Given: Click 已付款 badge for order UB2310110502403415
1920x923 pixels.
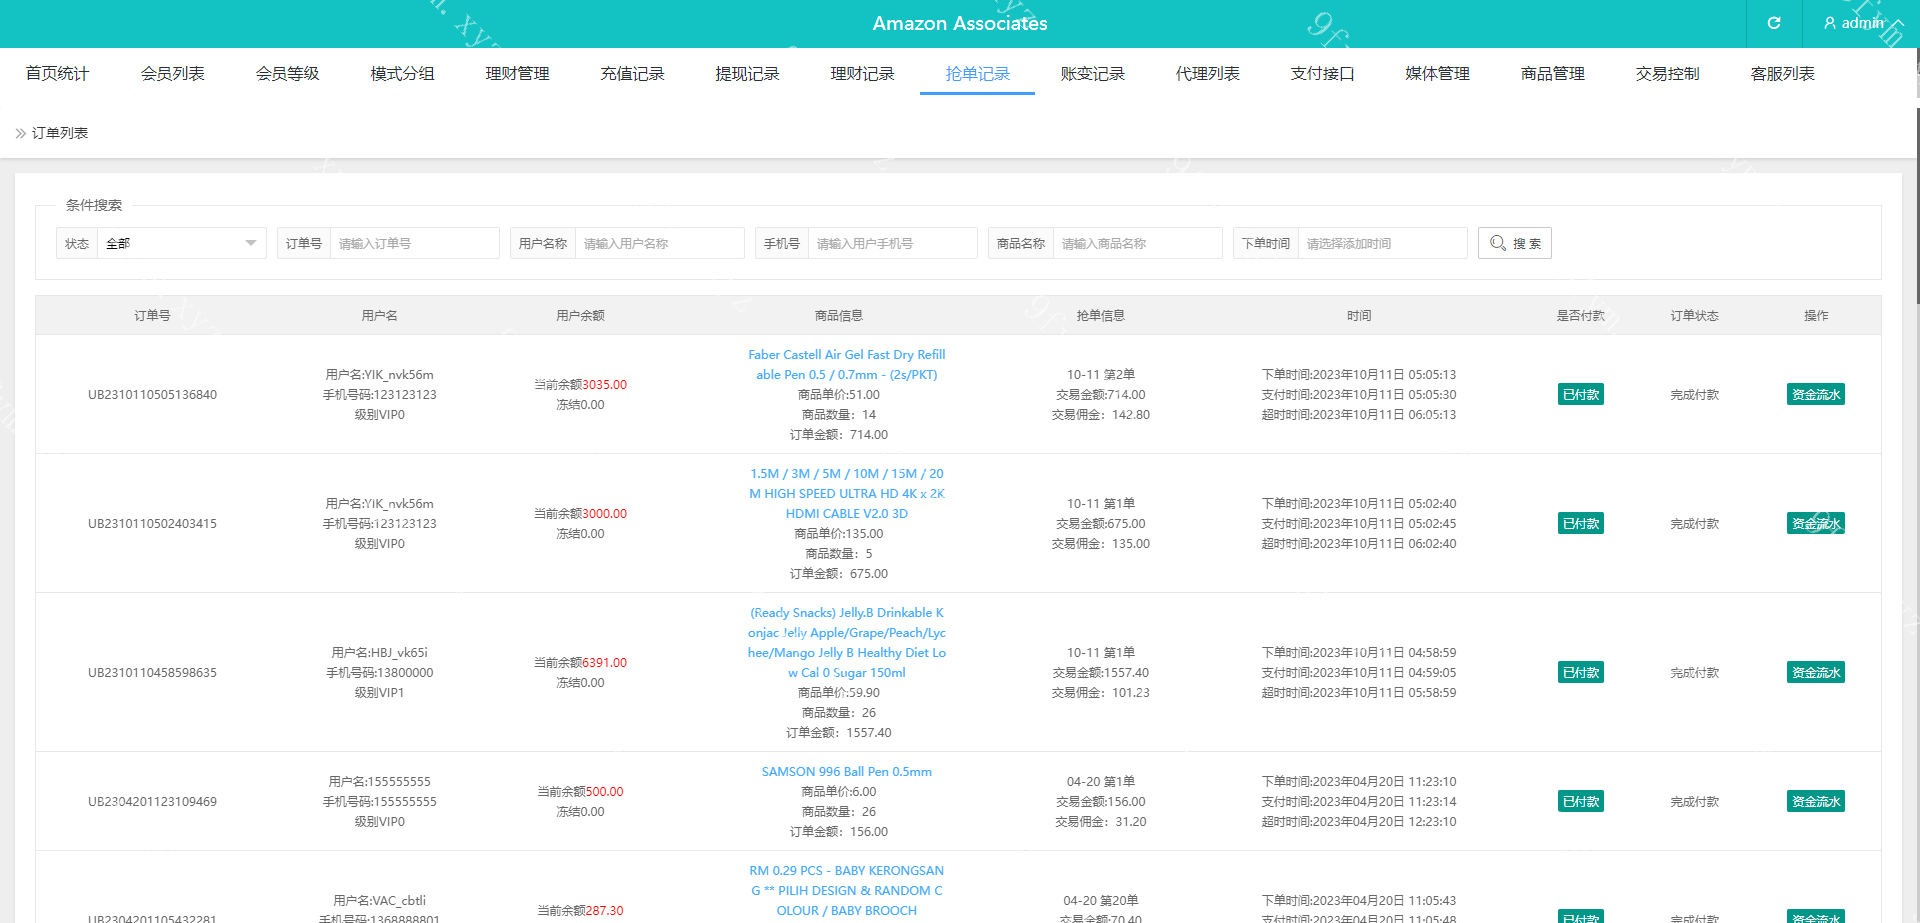Looking at the screenshot, I should (1581, 523).
